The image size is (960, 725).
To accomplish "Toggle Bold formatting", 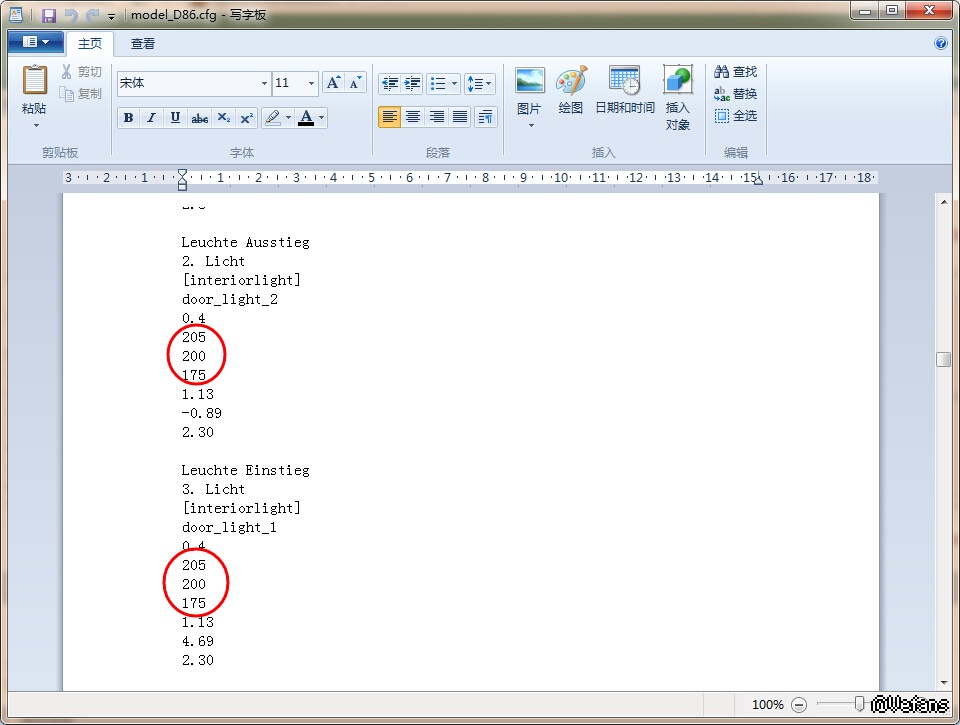I will (128, 118).
